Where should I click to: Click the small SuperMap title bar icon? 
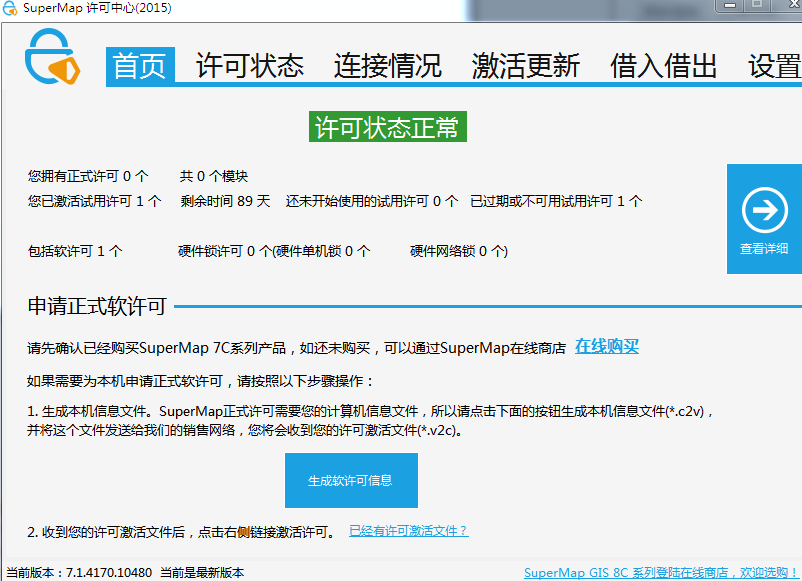coord(10,8)
